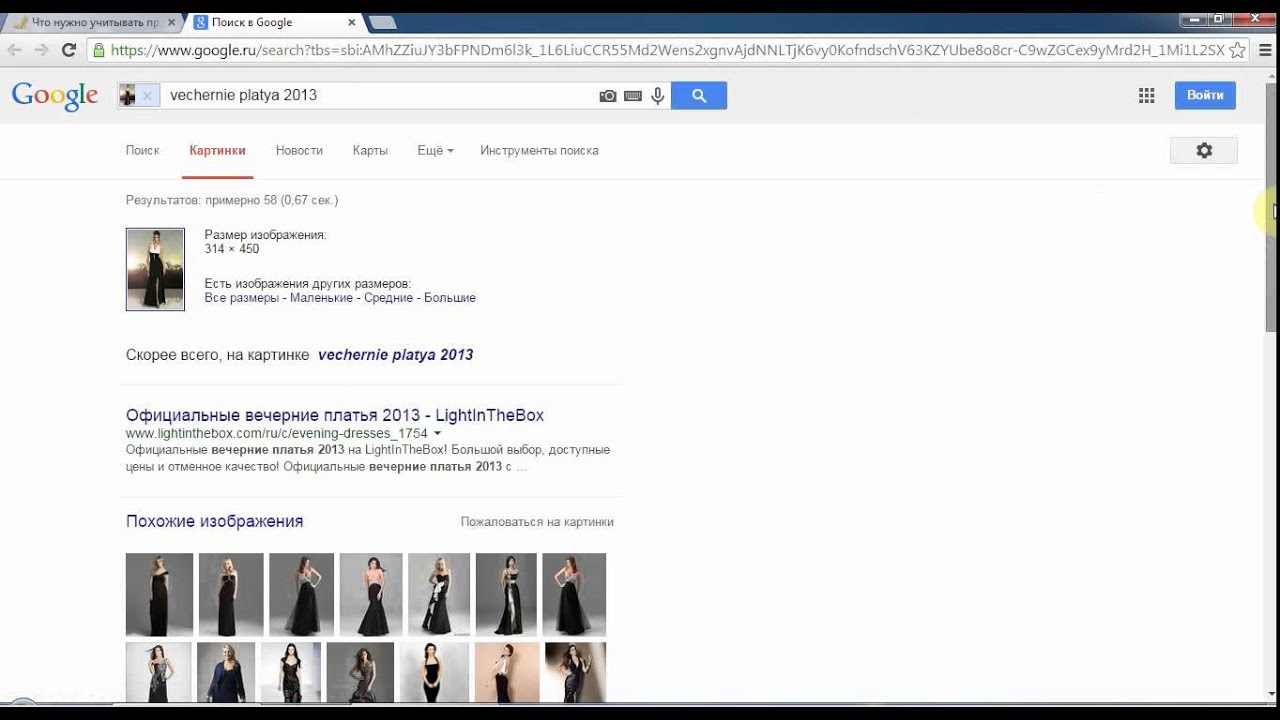Click 'Пожаловаться на картинки'

point(537,522)
